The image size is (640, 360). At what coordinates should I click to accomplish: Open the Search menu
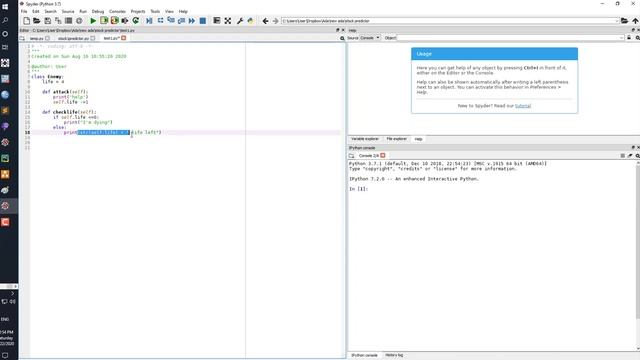[x=50, y=11]
